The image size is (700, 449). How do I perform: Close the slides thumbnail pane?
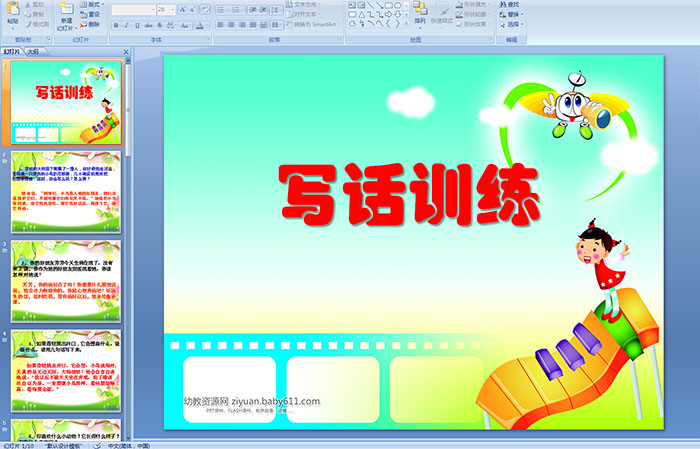[x=126, y=52]
